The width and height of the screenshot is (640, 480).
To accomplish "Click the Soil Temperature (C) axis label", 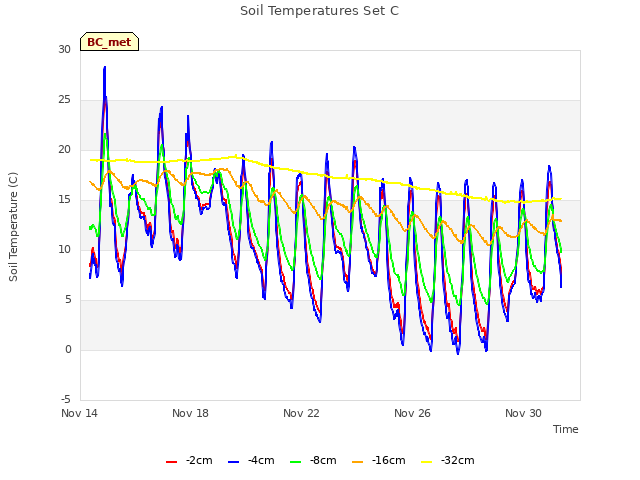I will click(13, 227).
